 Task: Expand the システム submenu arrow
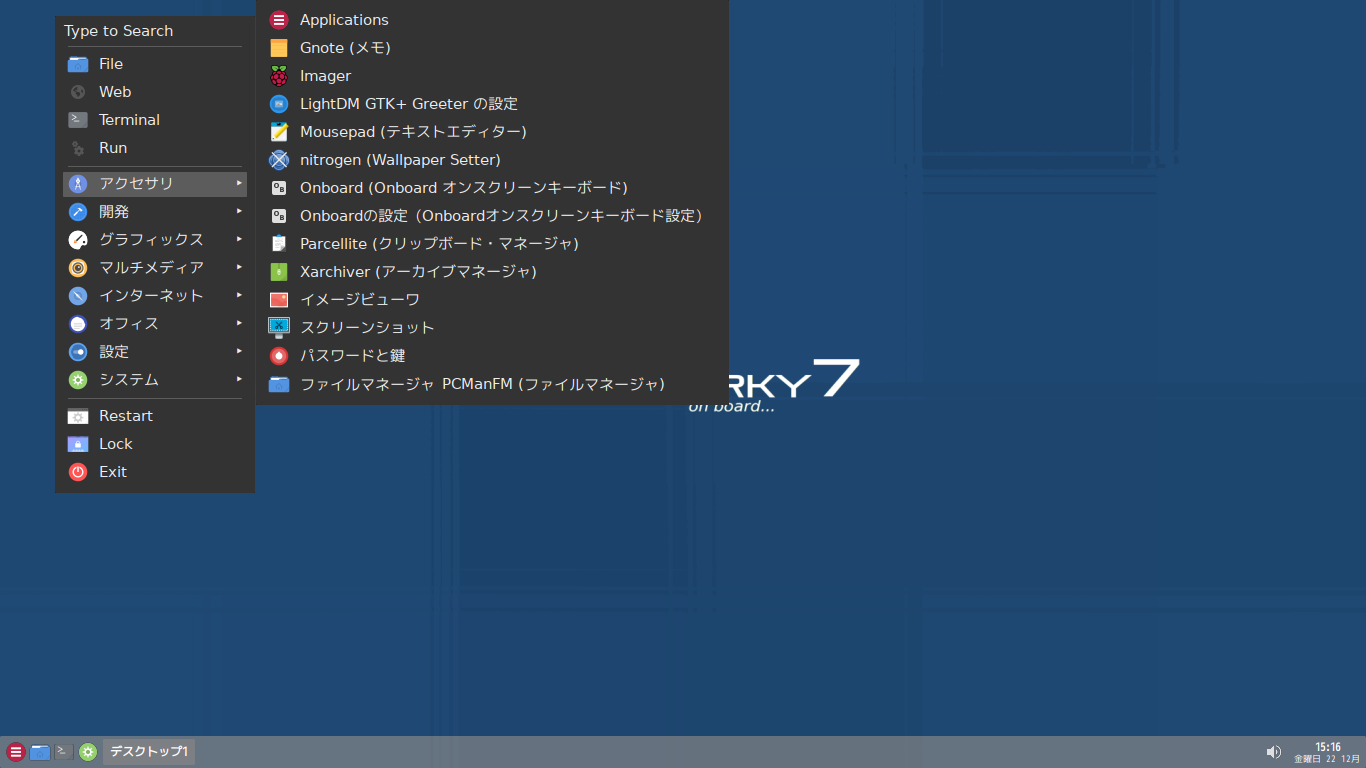click(239, 379)
